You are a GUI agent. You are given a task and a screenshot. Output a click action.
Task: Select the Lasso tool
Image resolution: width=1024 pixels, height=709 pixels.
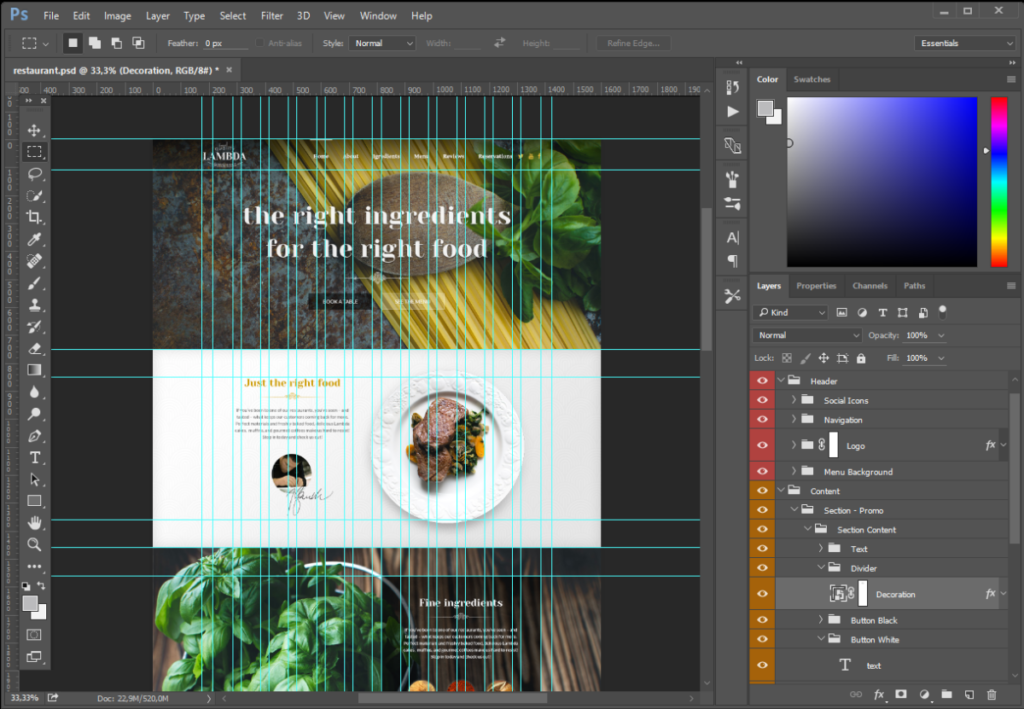[x=34, y=174]
